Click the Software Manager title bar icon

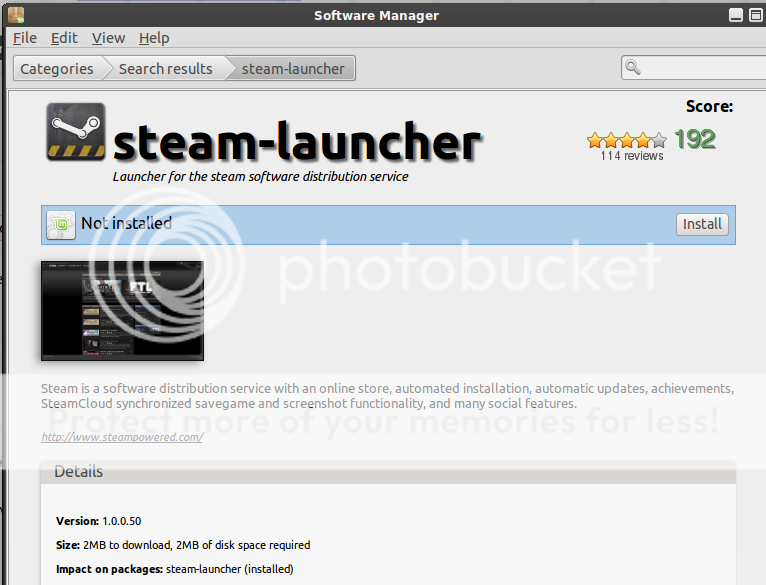coord(16,15)
